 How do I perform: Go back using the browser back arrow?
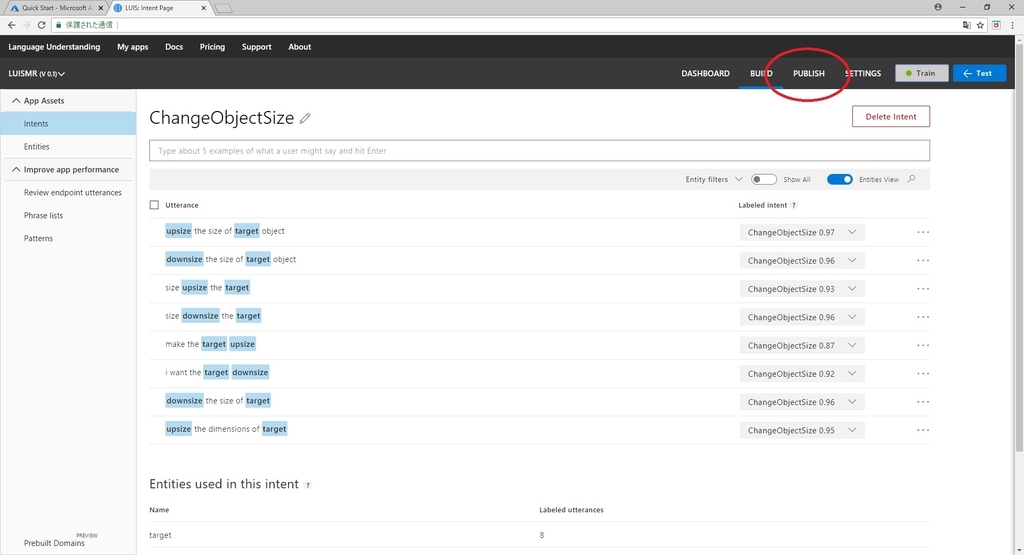click(x=12, y=25)
